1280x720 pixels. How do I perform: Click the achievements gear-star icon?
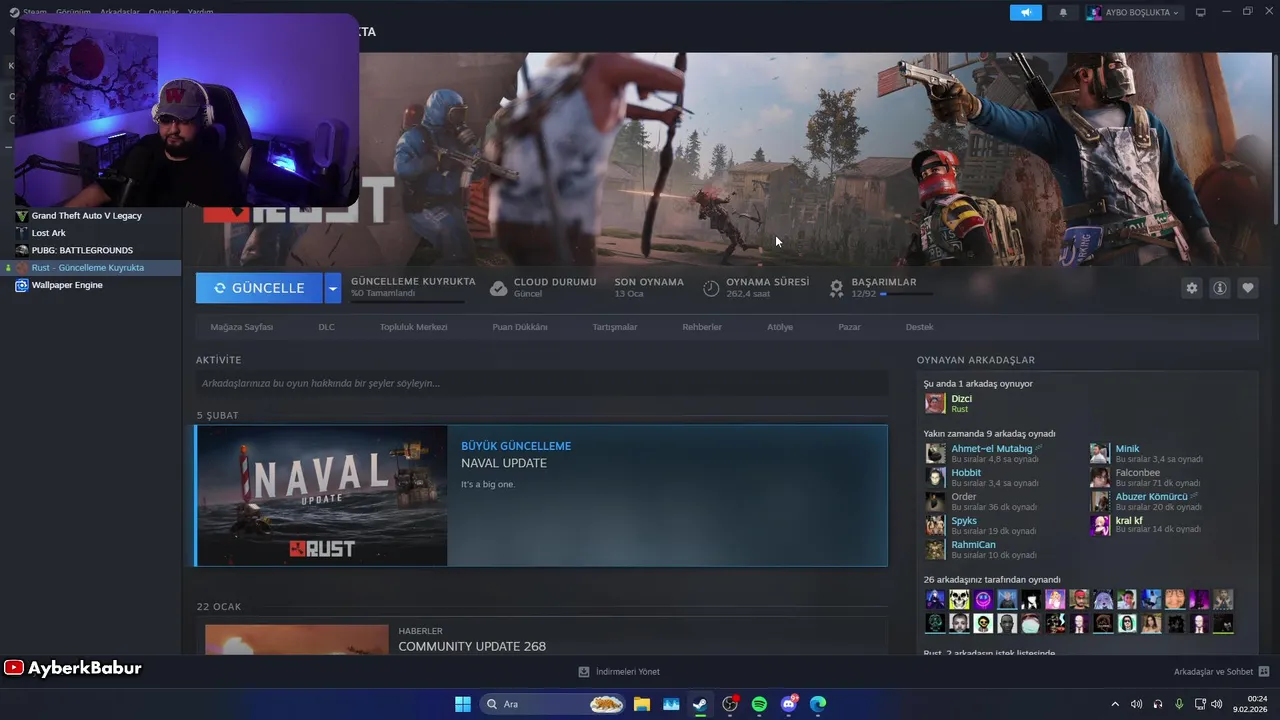coord(837,288)
